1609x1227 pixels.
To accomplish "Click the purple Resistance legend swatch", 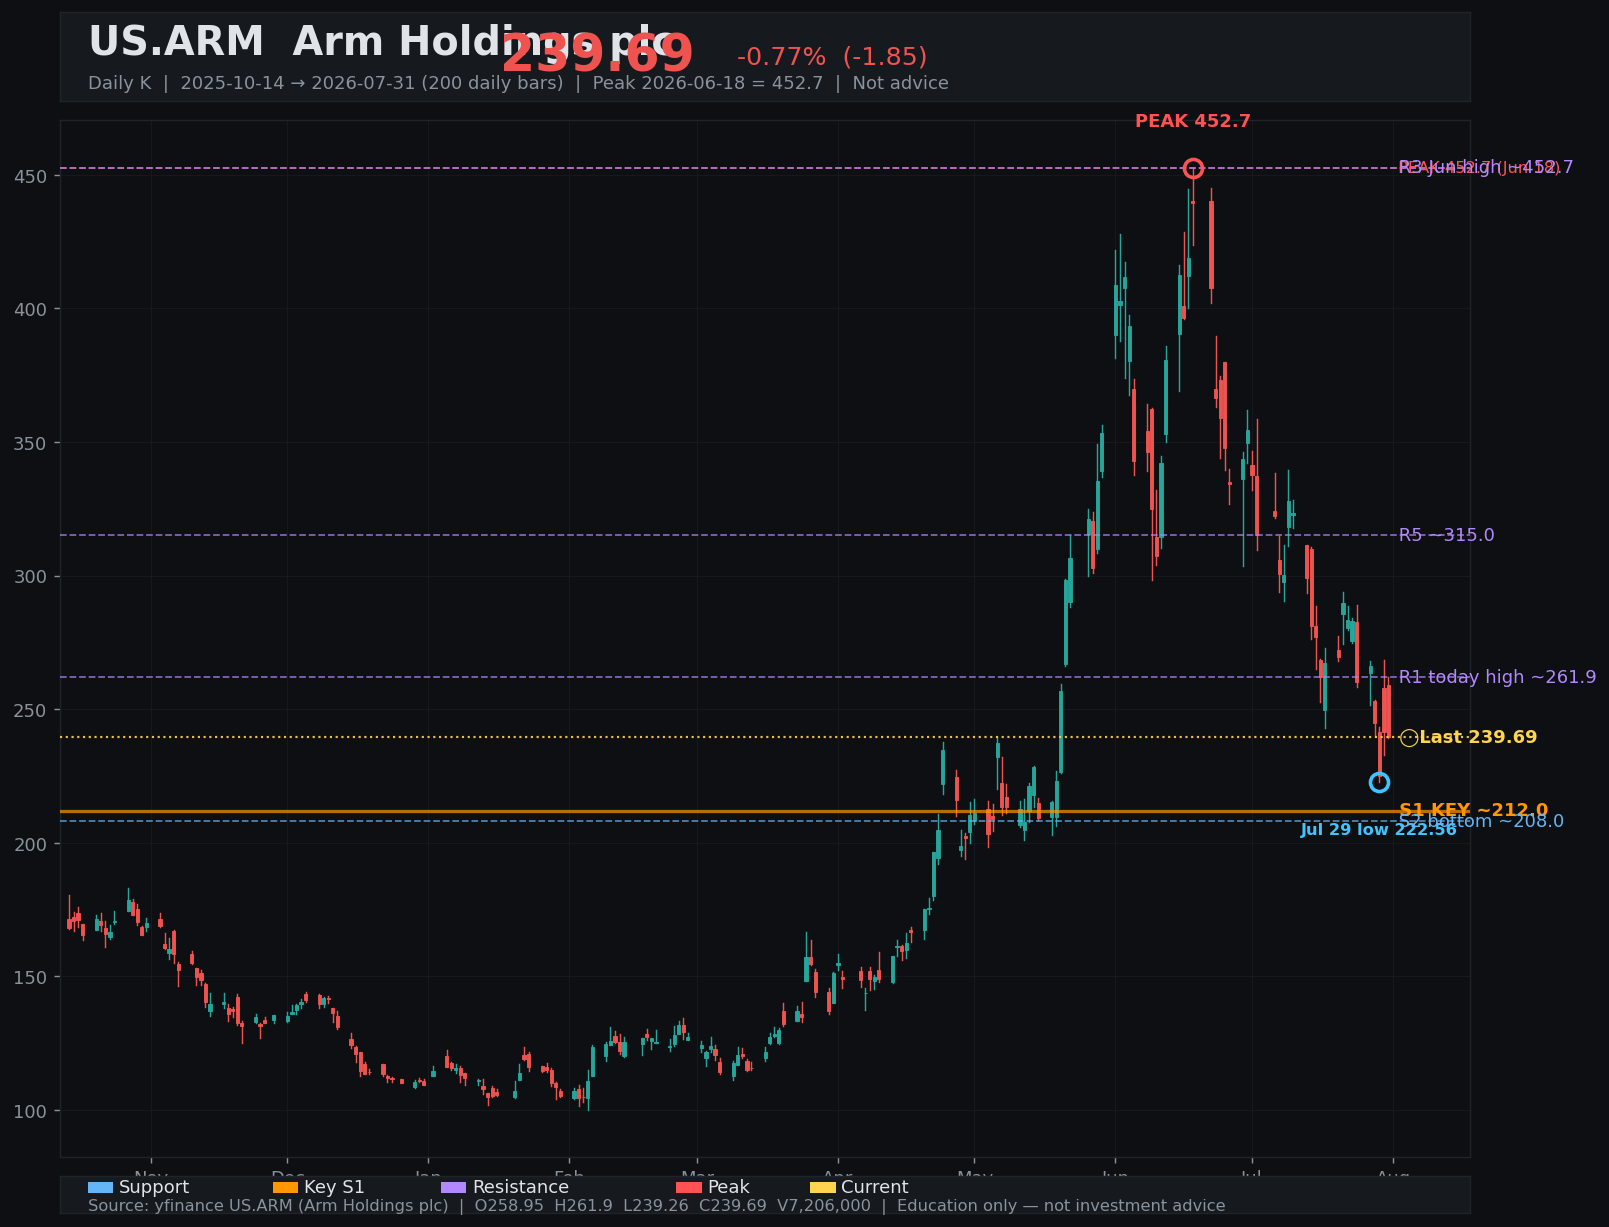I will (x=453, y=1188).
